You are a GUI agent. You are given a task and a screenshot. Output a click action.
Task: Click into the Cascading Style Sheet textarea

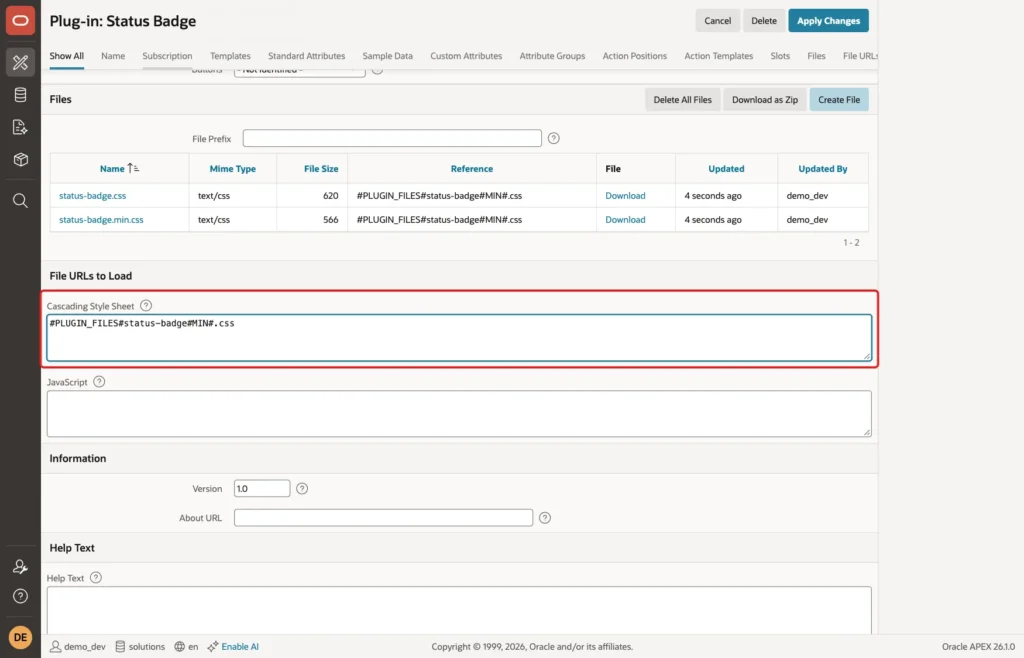(x=459, y=337)
